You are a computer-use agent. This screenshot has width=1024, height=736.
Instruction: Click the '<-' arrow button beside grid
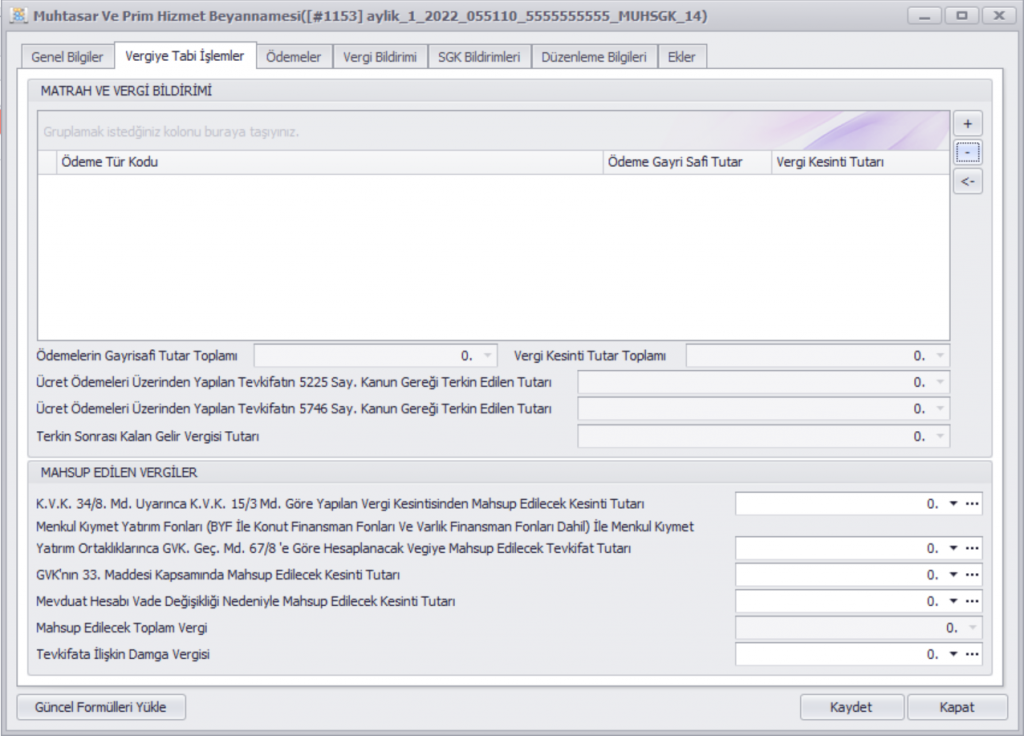click(x=967, y=182)
